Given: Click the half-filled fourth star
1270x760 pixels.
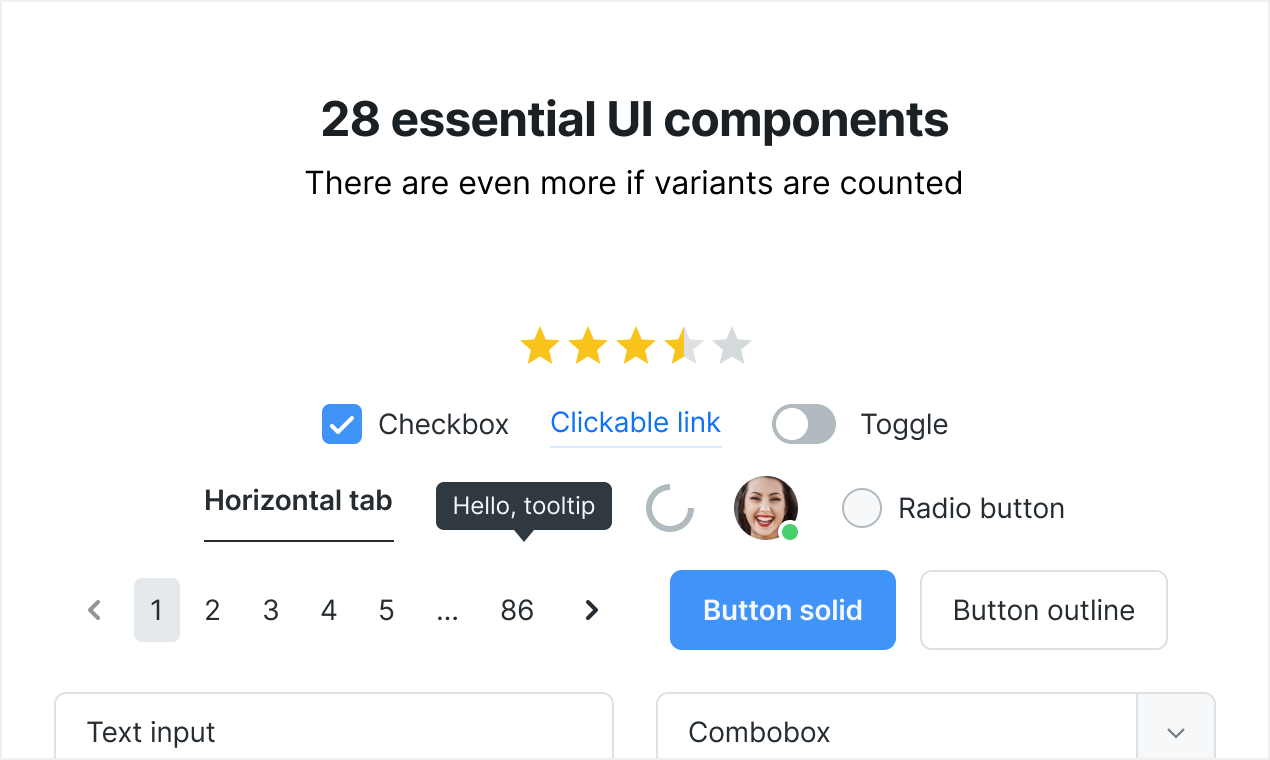Looking at the screenshot, I should (x=684, y=347).
